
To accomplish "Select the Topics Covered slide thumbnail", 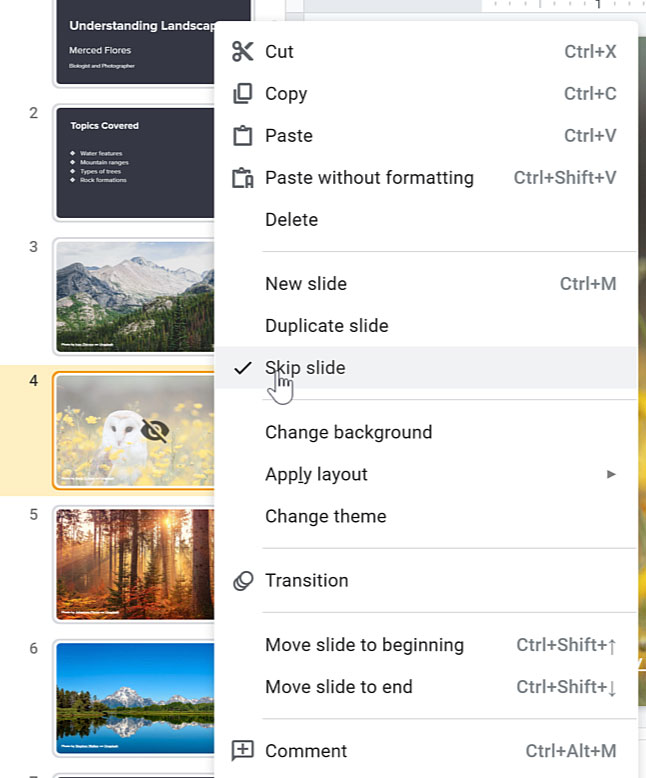I will point(136,163).
